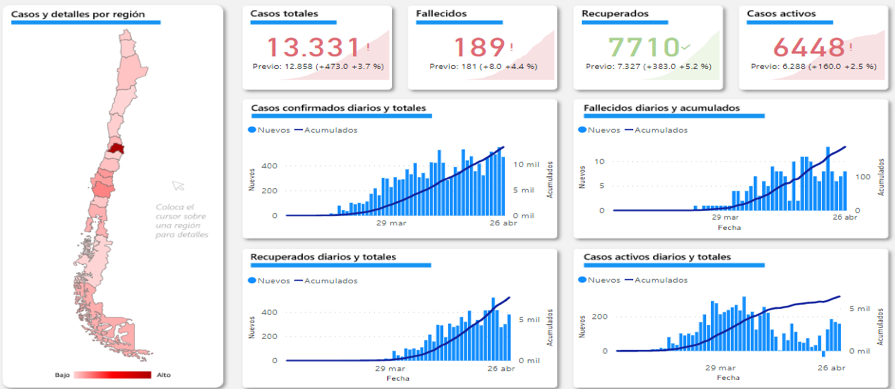Toggle Acumulados legend in Recuperados chart

326,281
